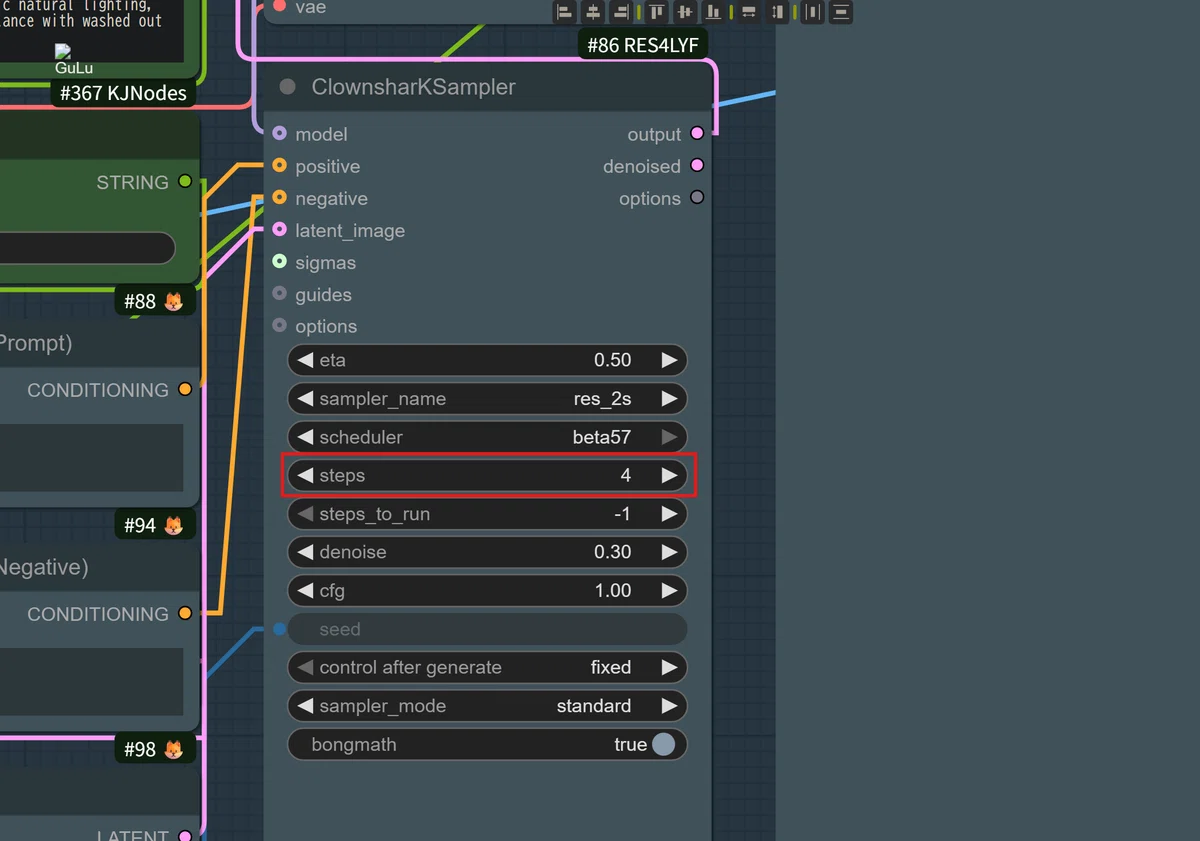
Task: Click the #86 RES4LYF badge
Action: (x=643, y=45)
